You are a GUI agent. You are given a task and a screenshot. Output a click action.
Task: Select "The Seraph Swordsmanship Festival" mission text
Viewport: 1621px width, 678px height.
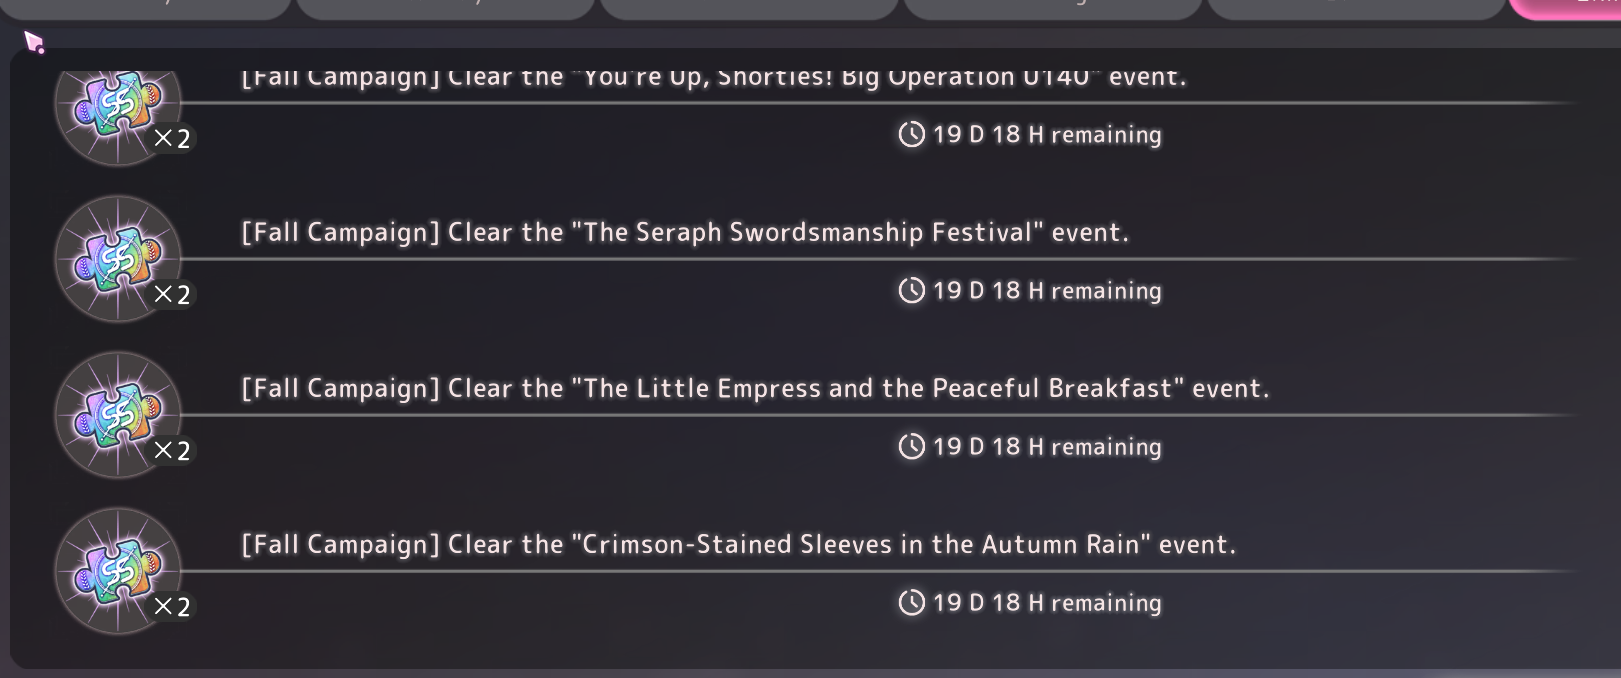pyautogui.click(x=684, y=232)
